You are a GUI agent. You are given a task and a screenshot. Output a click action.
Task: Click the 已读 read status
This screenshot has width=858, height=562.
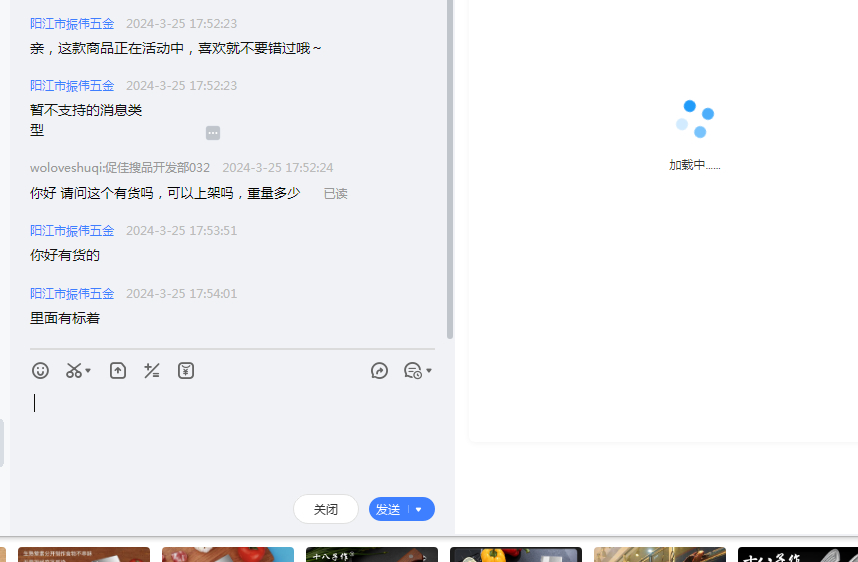point(335,194)
